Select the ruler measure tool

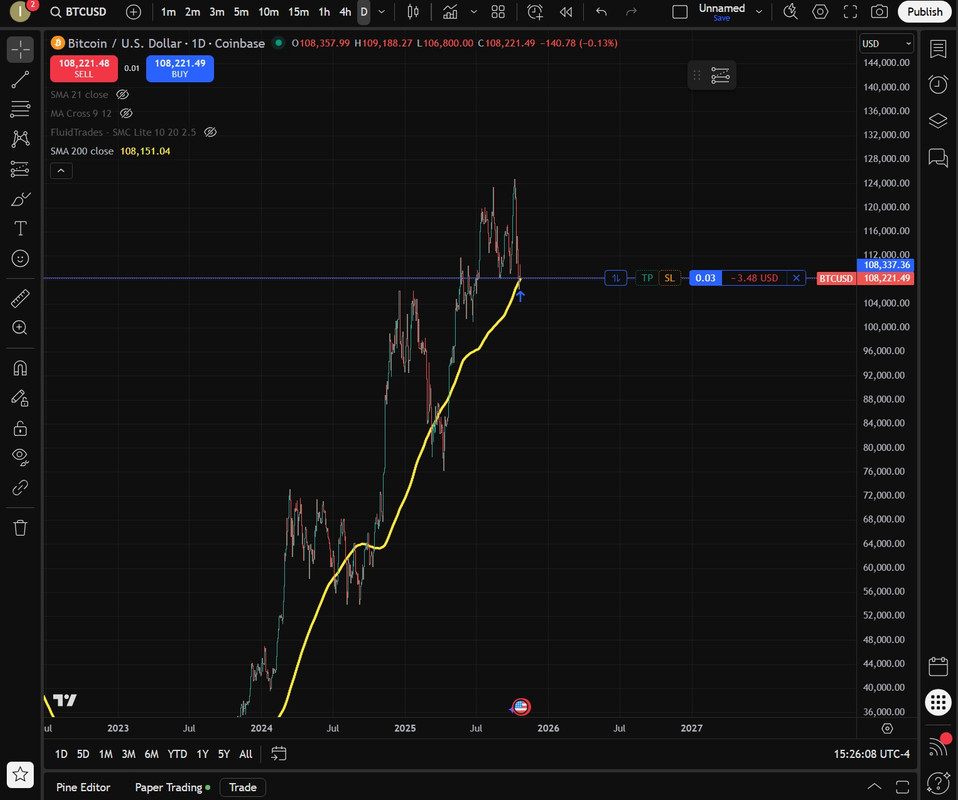20,298
